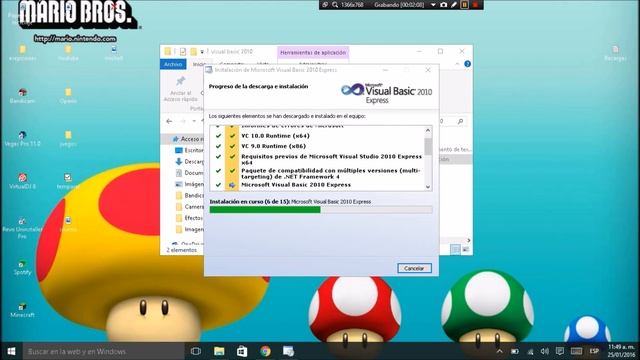Open the VirtualDJ 8 desktop shortcut
This screenshot has height=360, width=640.
(22, 181)
